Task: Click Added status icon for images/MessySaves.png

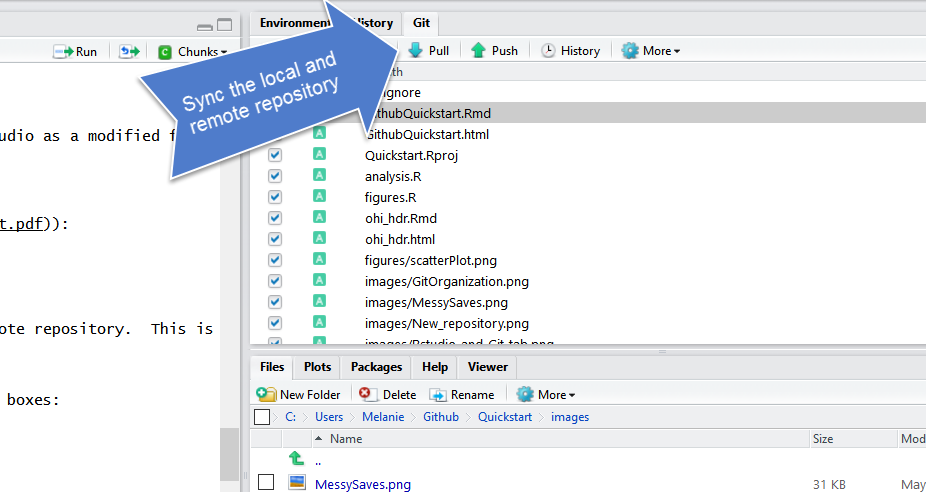Action: tap(319, 301)
